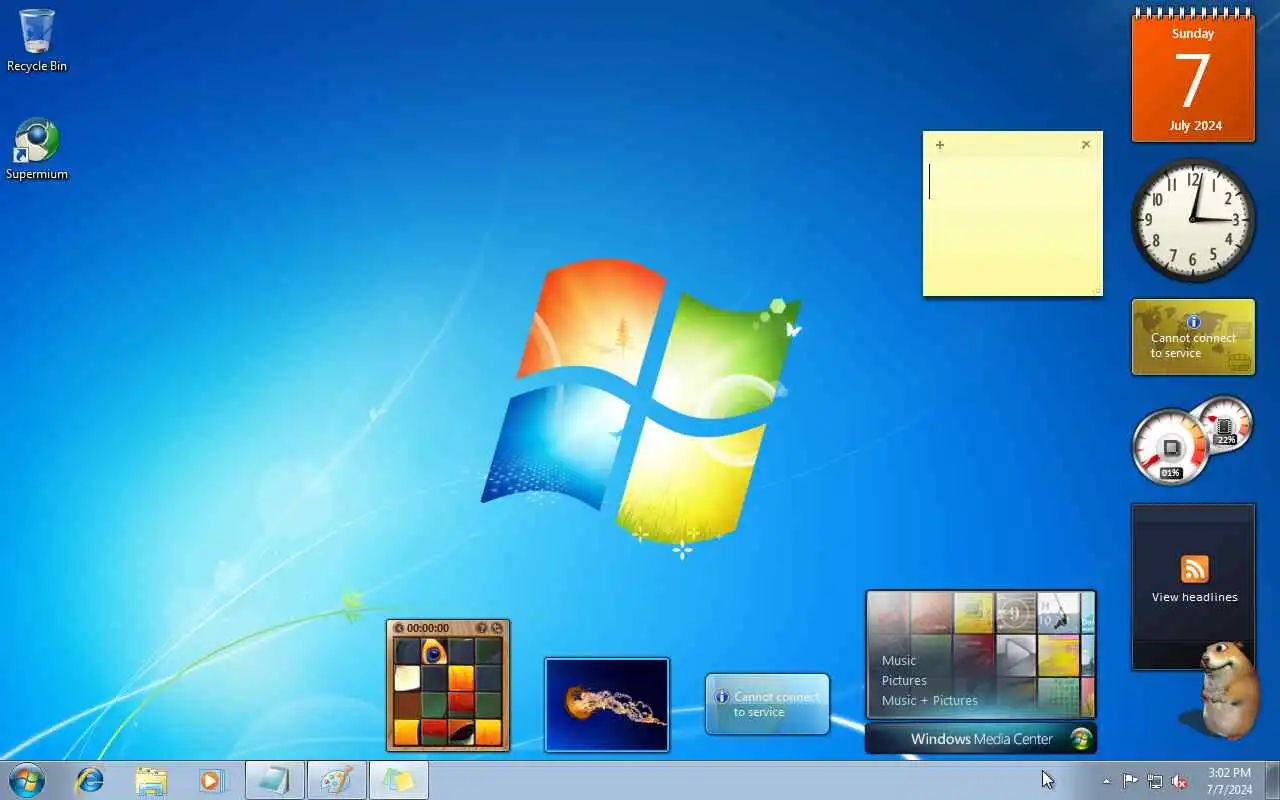The width and height of the screenshot is (1280, 800).
Task: Open Pictures in Media Center gadget
Action: (904, 680)
